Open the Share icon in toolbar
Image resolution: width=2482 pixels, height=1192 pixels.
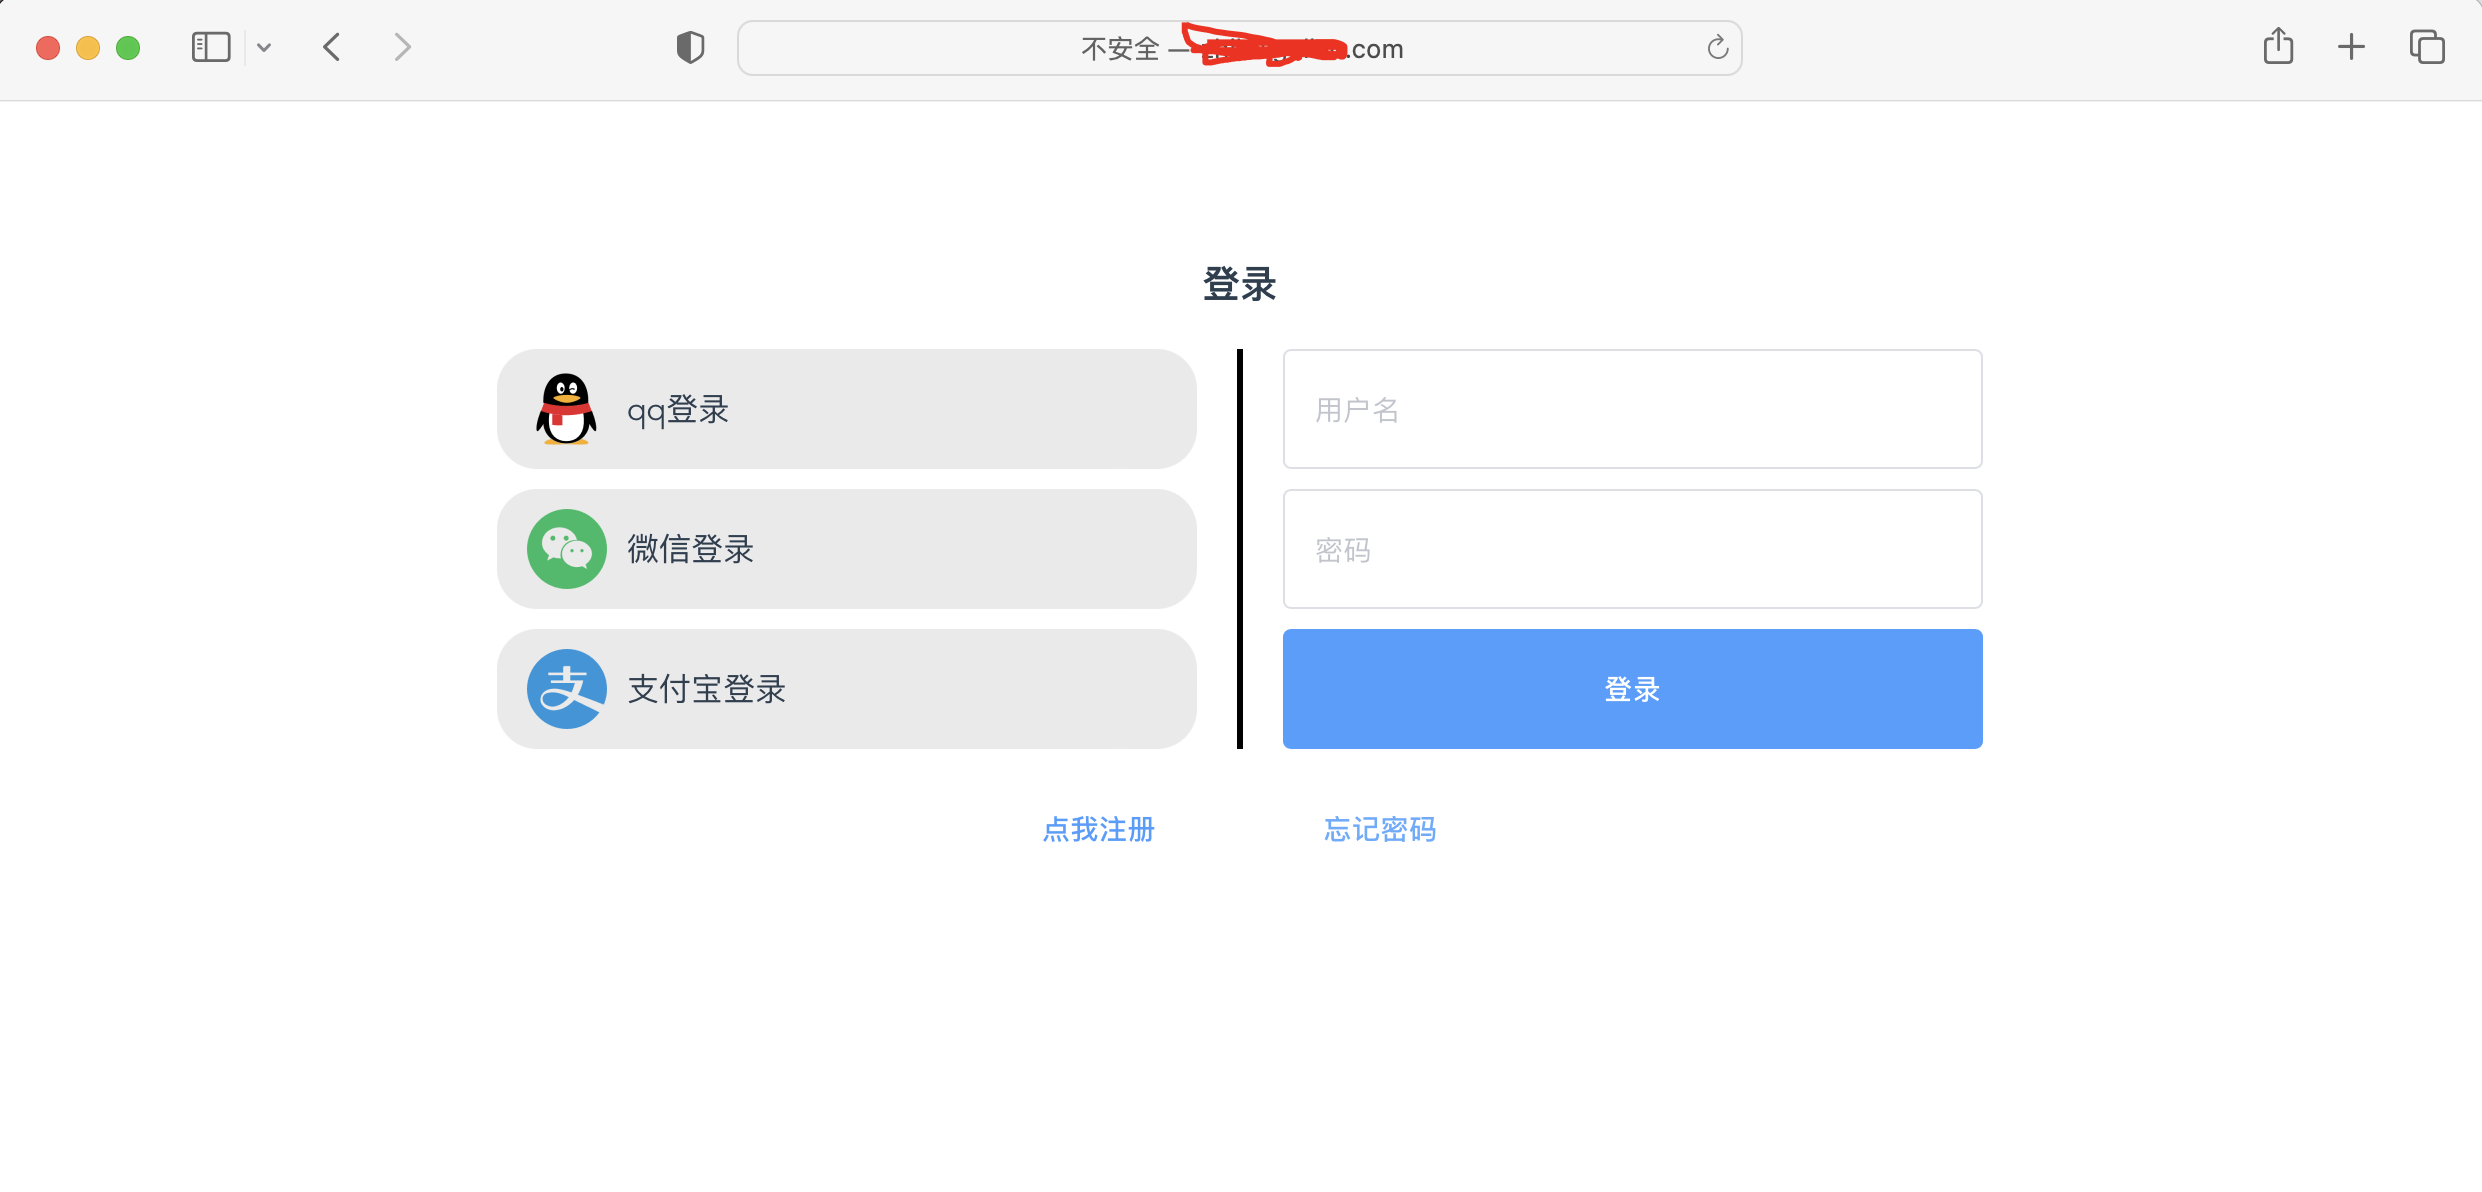[2278, 47]
